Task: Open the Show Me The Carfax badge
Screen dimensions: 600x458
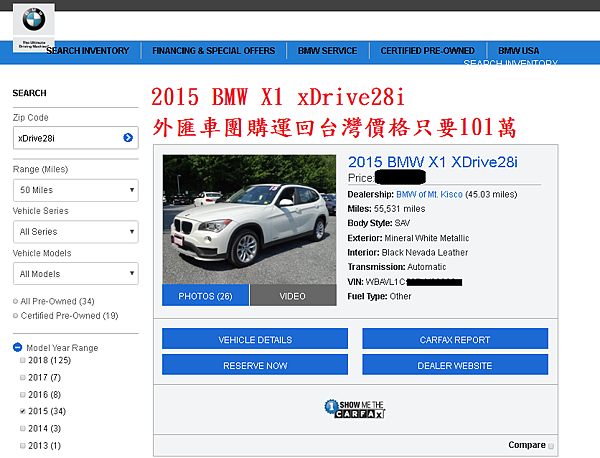Action: point(355,409)
